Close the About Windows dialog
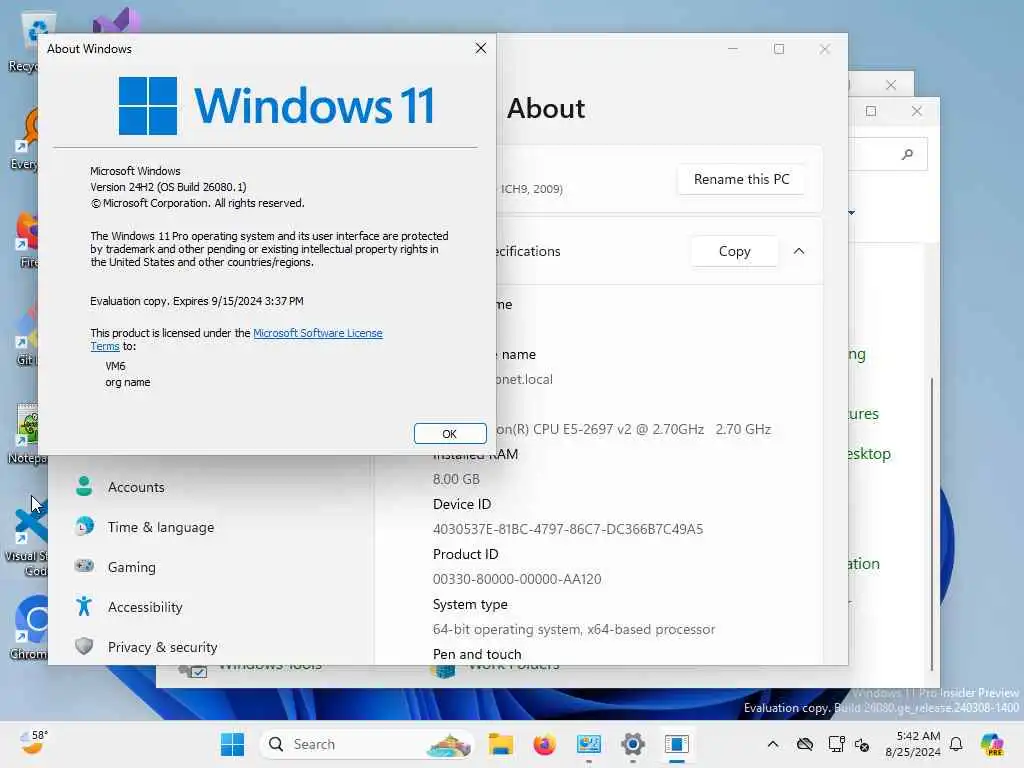Viewport: 1024px width, 768px height. (x=481, y=48)
